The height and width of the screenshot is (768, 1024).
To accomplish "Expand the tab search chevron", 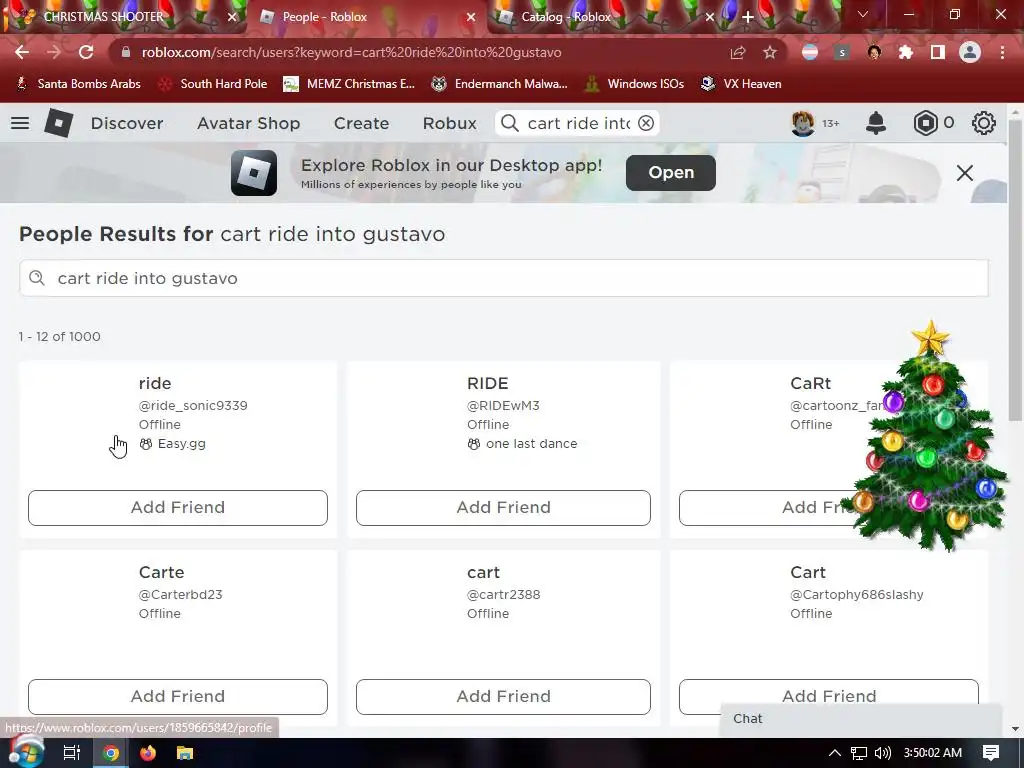I will [x=862, y=14].
